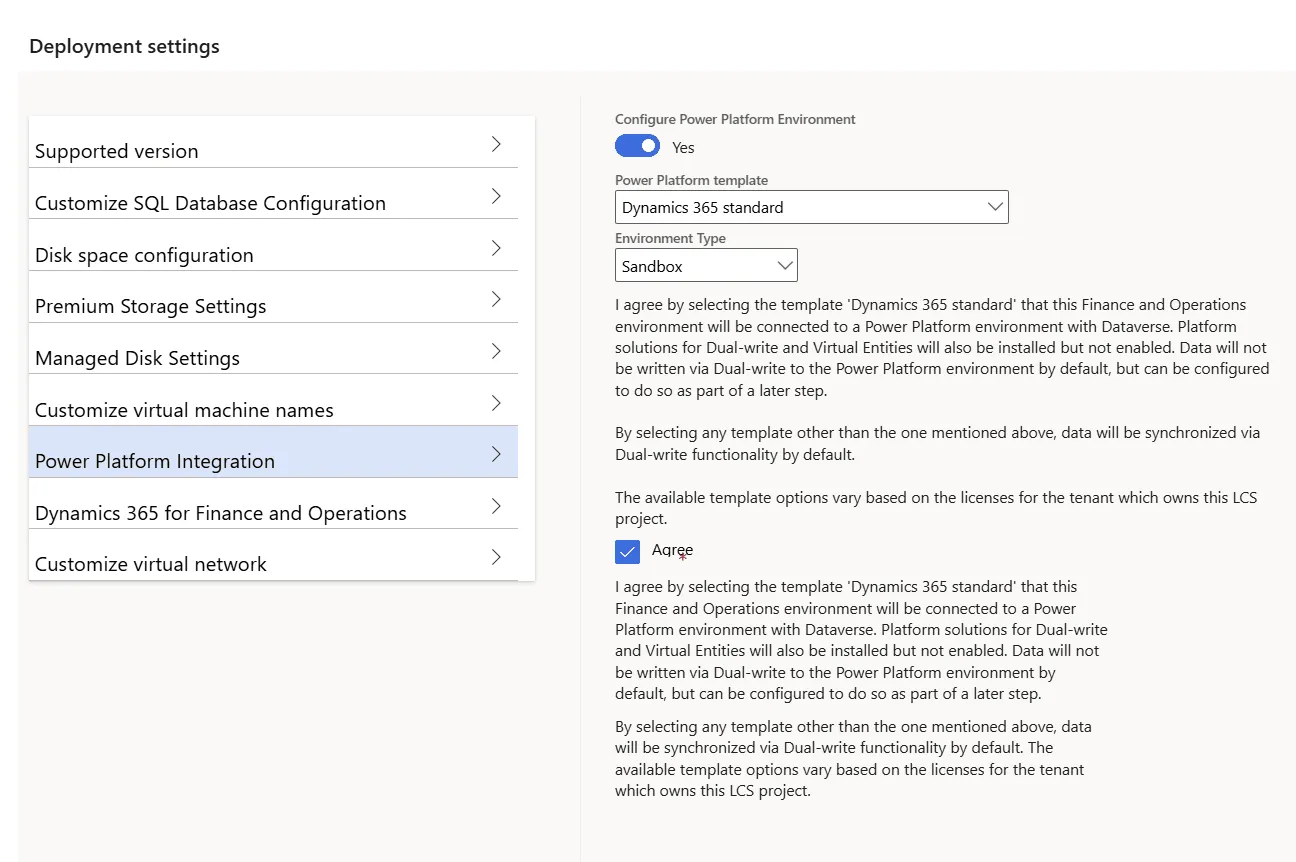Open the Power Platform template dropdown
This screenshot has height=862, width=1296.
pos(811,207)
